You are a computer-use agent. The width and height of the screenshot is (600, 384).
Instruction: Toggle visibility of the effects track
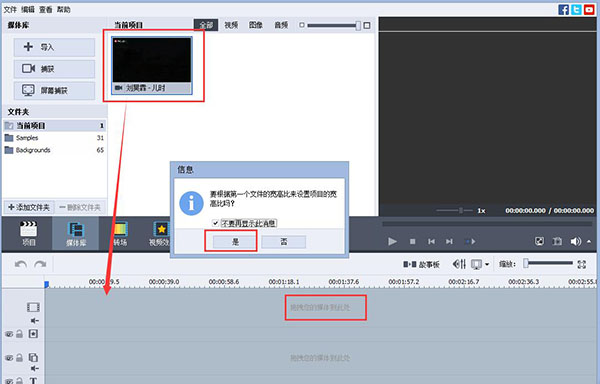(9, 334)
